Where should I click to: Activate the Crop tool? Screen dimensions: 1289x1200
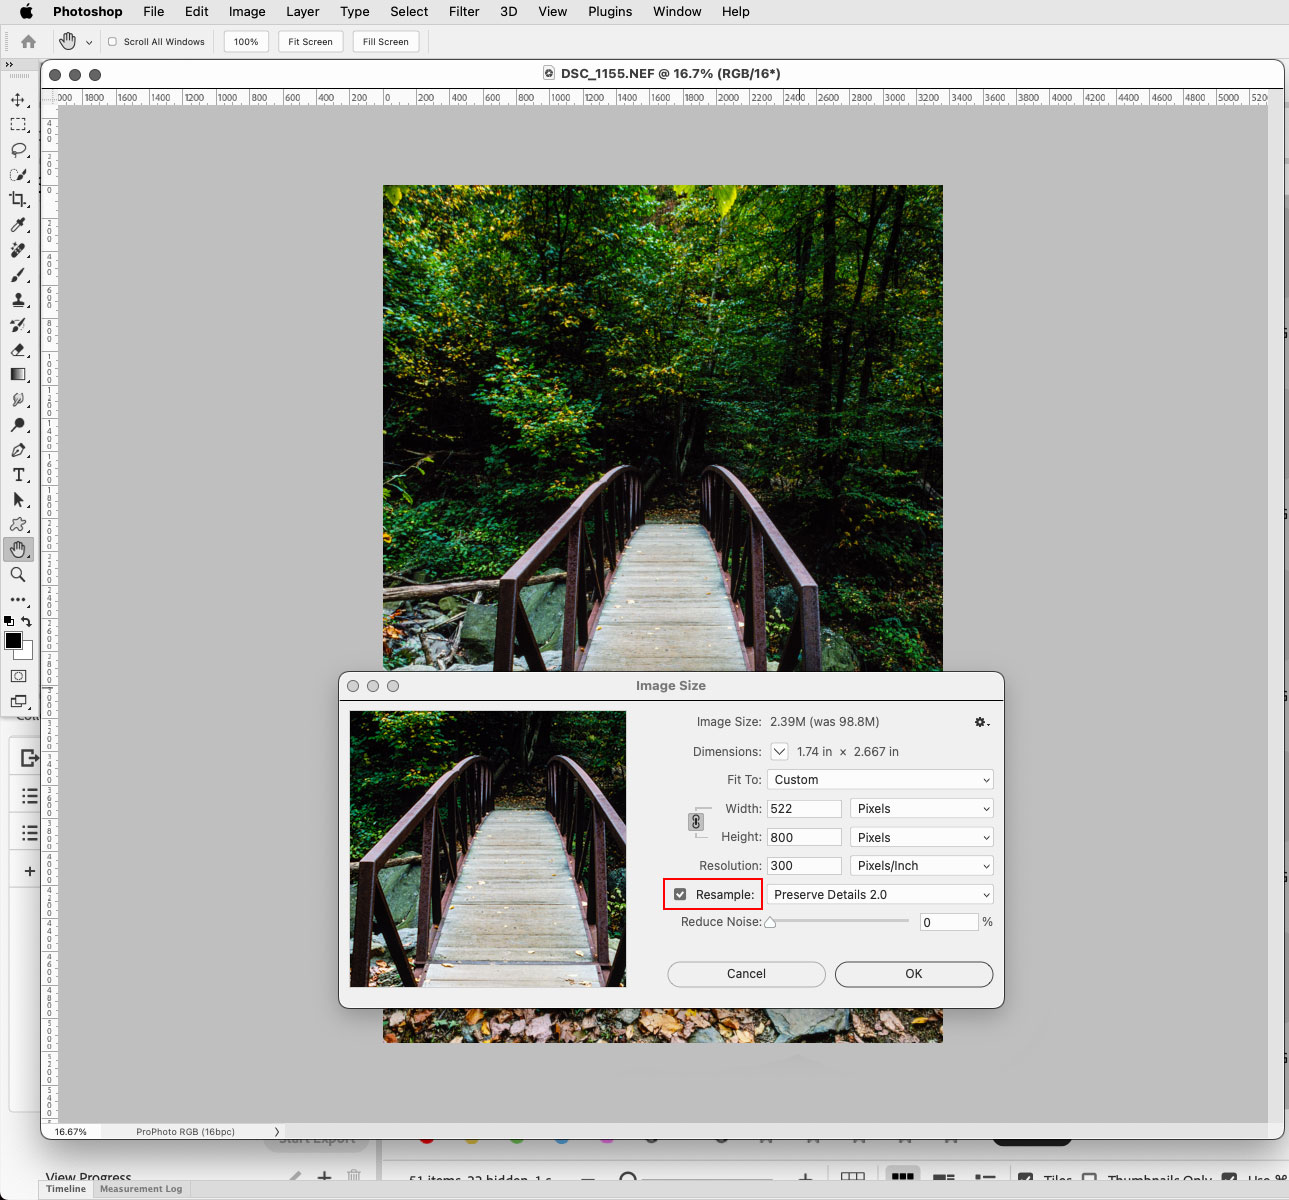coord(18,199)
